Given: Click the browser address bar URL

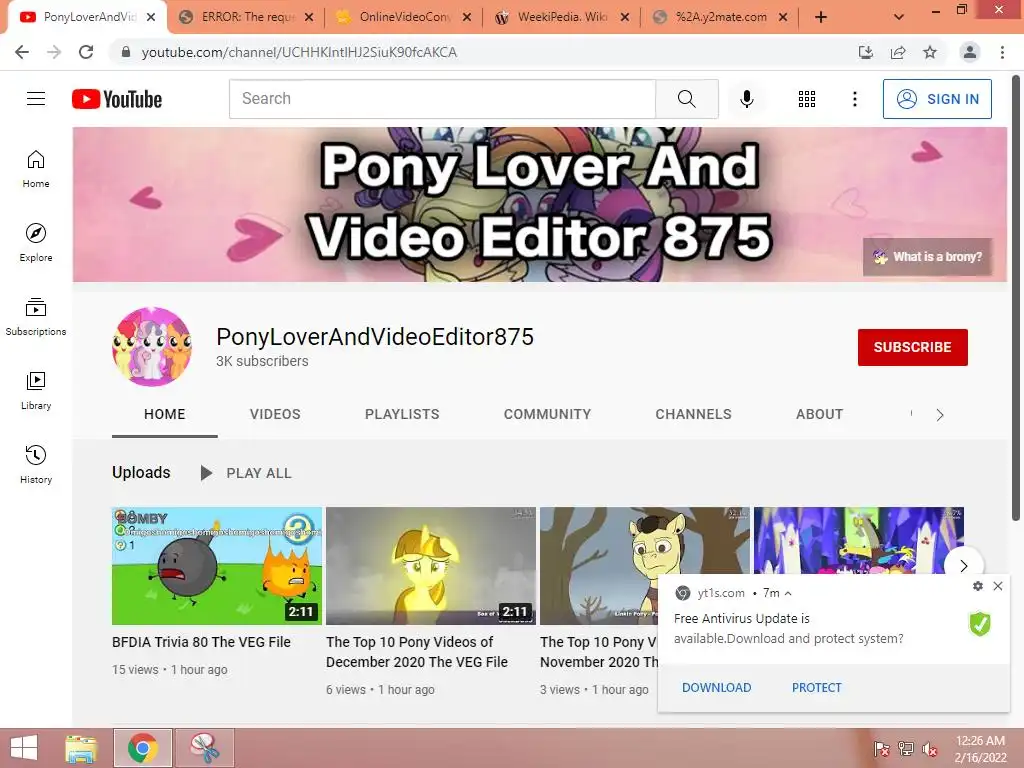Looking at the screenshot, I should pos(299,52).
